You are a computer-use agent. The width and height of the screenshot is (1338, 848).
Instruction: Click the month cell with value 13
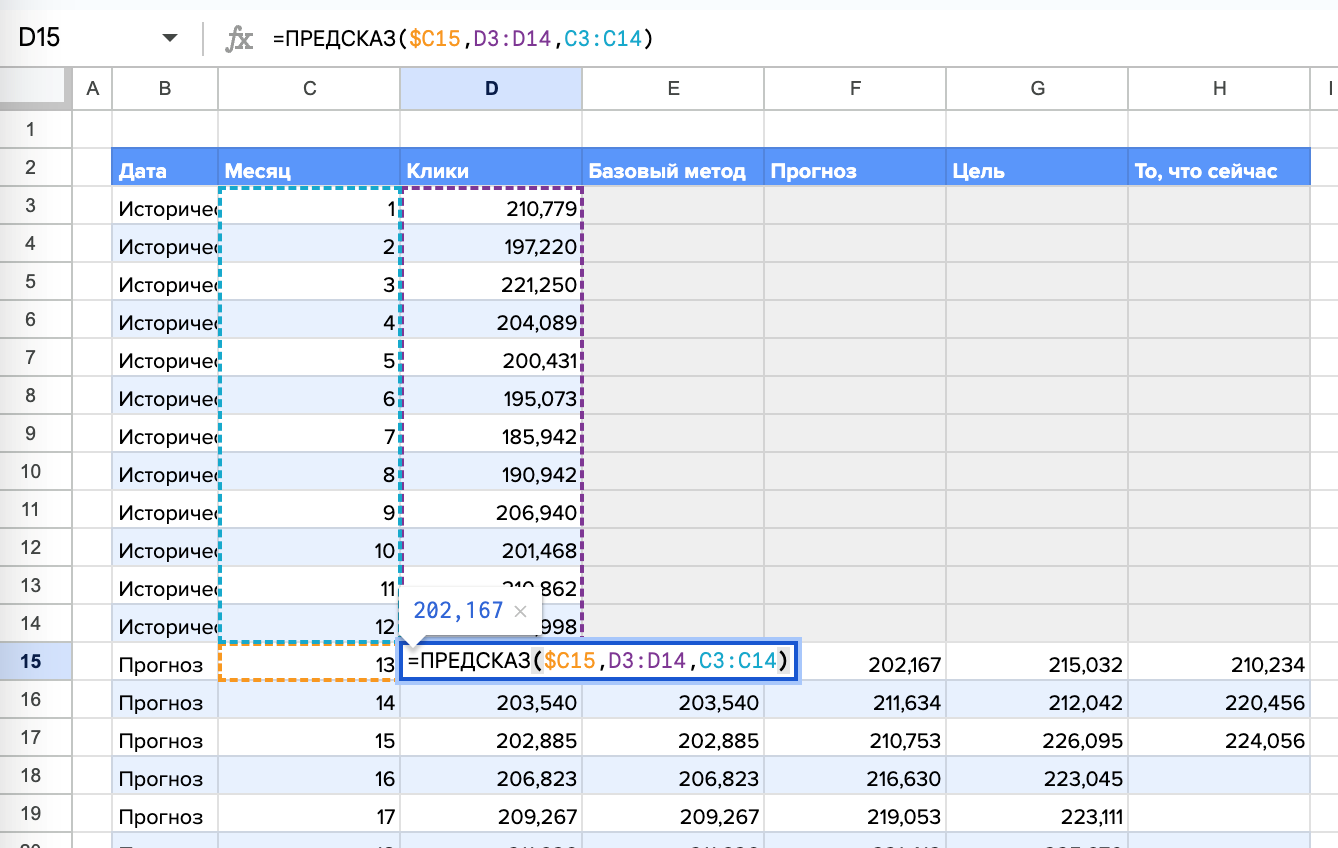click(x=309, y=665)
